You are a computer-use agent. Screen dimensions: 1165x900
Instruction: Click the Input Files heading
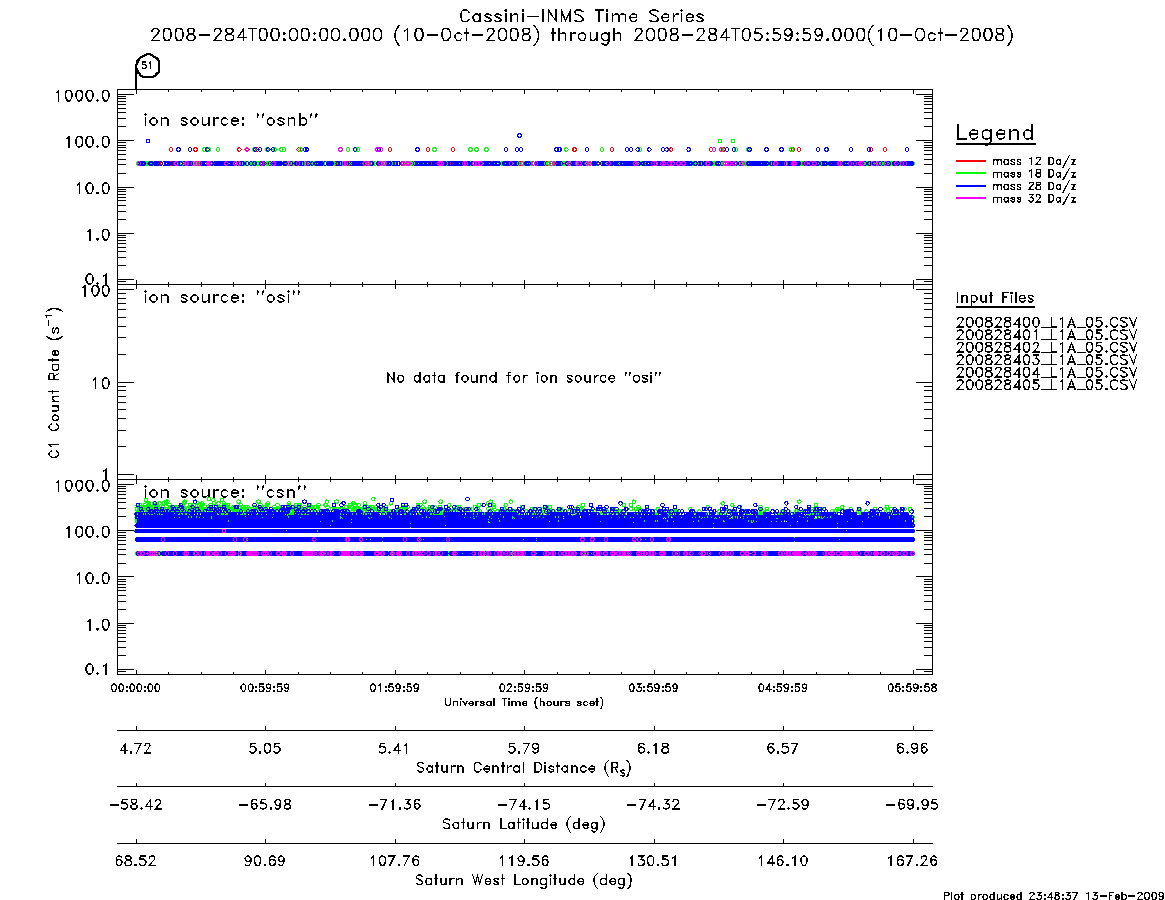[995, 298]
